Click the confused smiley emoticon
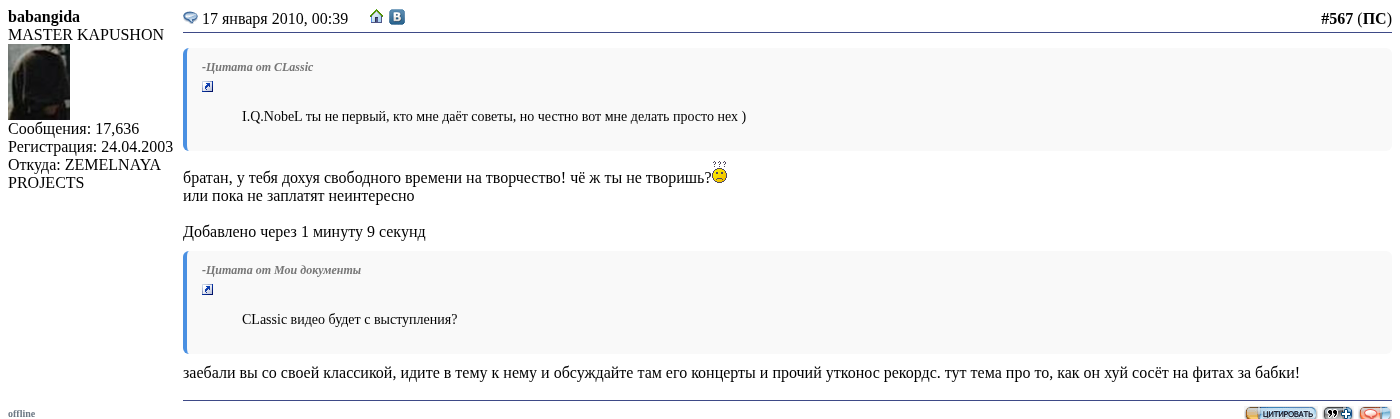This screenshot has height=419, width=1400. pyautogui.click(x=719, y=174)
